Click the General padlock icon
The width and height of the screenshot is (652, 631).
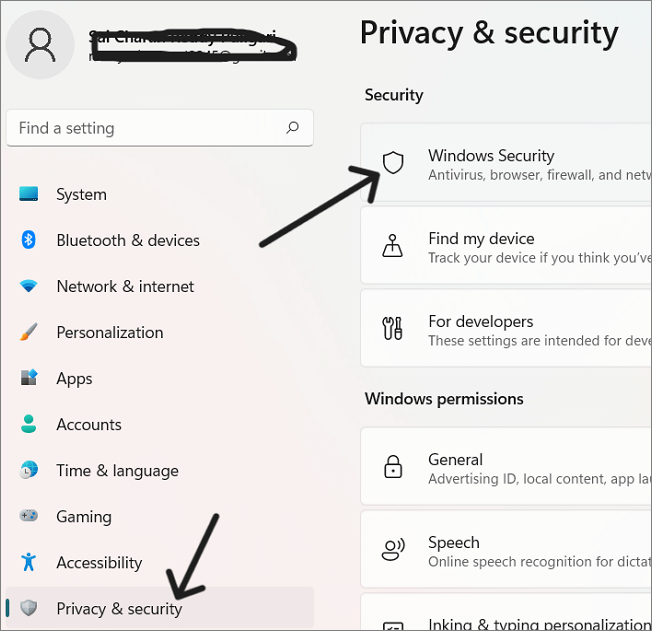[x=393, y=467]
